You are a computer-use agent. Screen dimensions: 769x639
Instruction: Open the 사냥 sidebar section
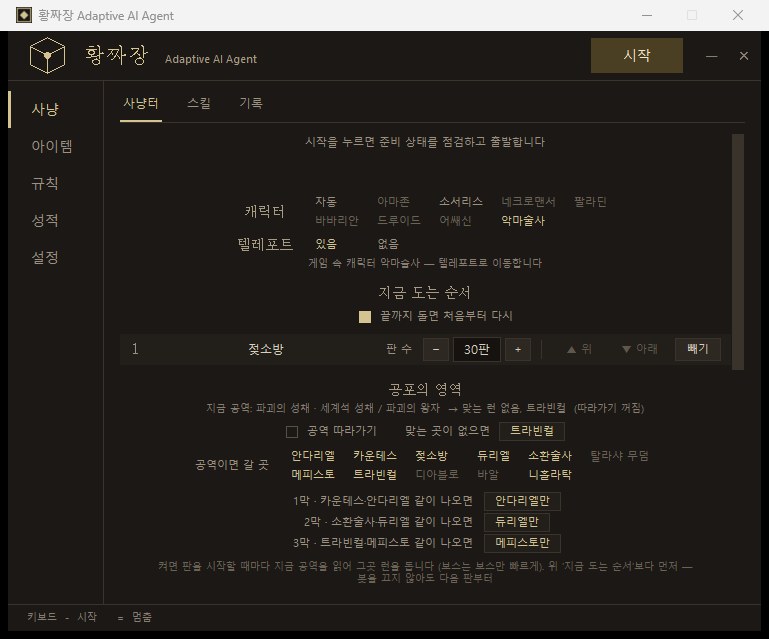[45, 109]
